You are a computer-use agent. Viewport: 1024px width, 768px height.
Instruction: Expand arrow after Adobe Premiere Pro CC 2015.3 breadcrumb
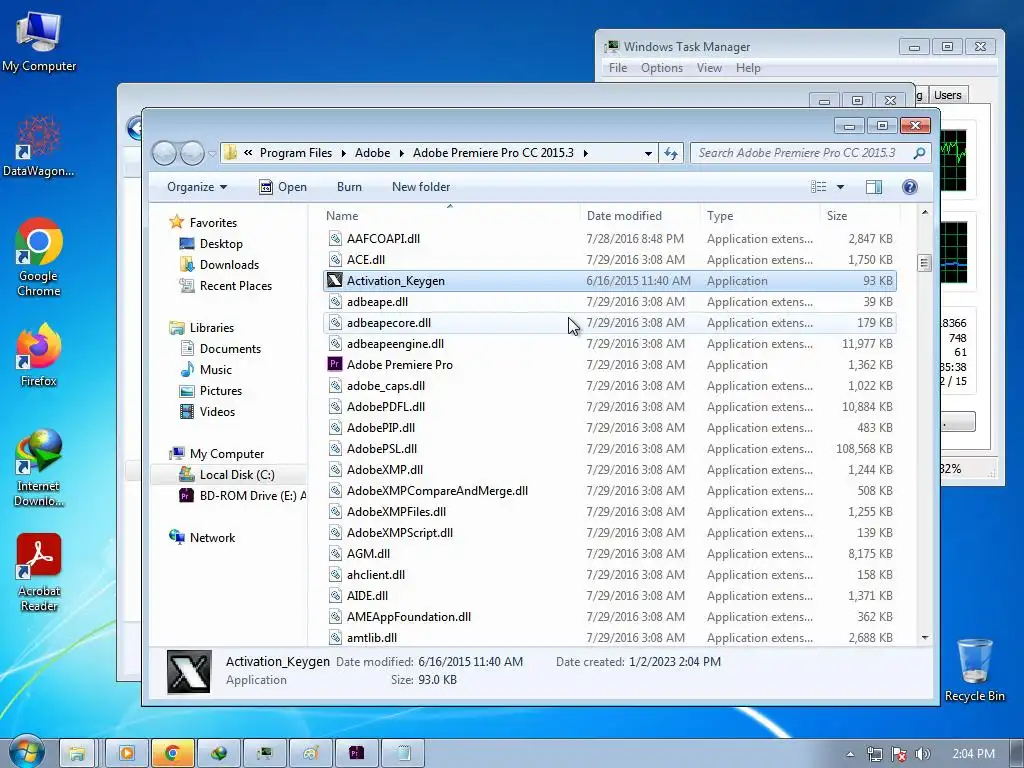pos(585,153)
